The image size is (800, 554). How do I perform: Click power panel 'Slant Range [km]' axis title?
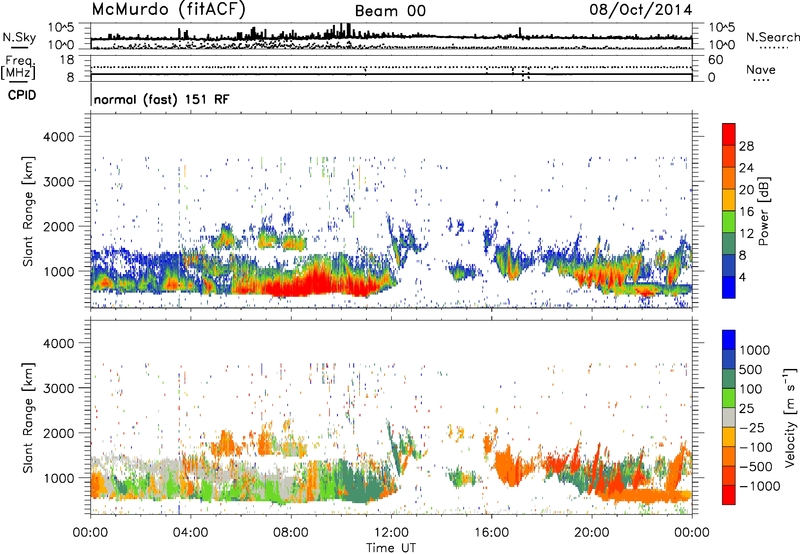pos(28,211)
